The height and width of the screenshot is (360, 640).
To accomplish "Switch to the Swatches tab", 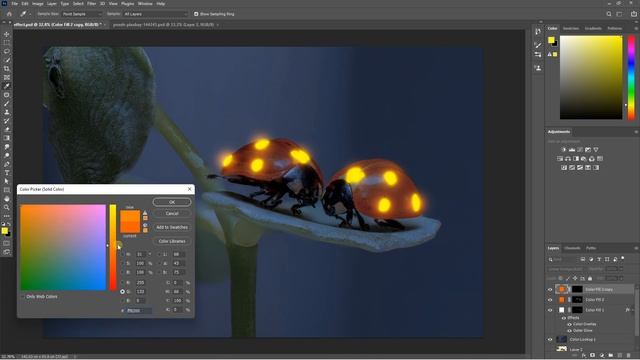I will [x=571, y=29].
